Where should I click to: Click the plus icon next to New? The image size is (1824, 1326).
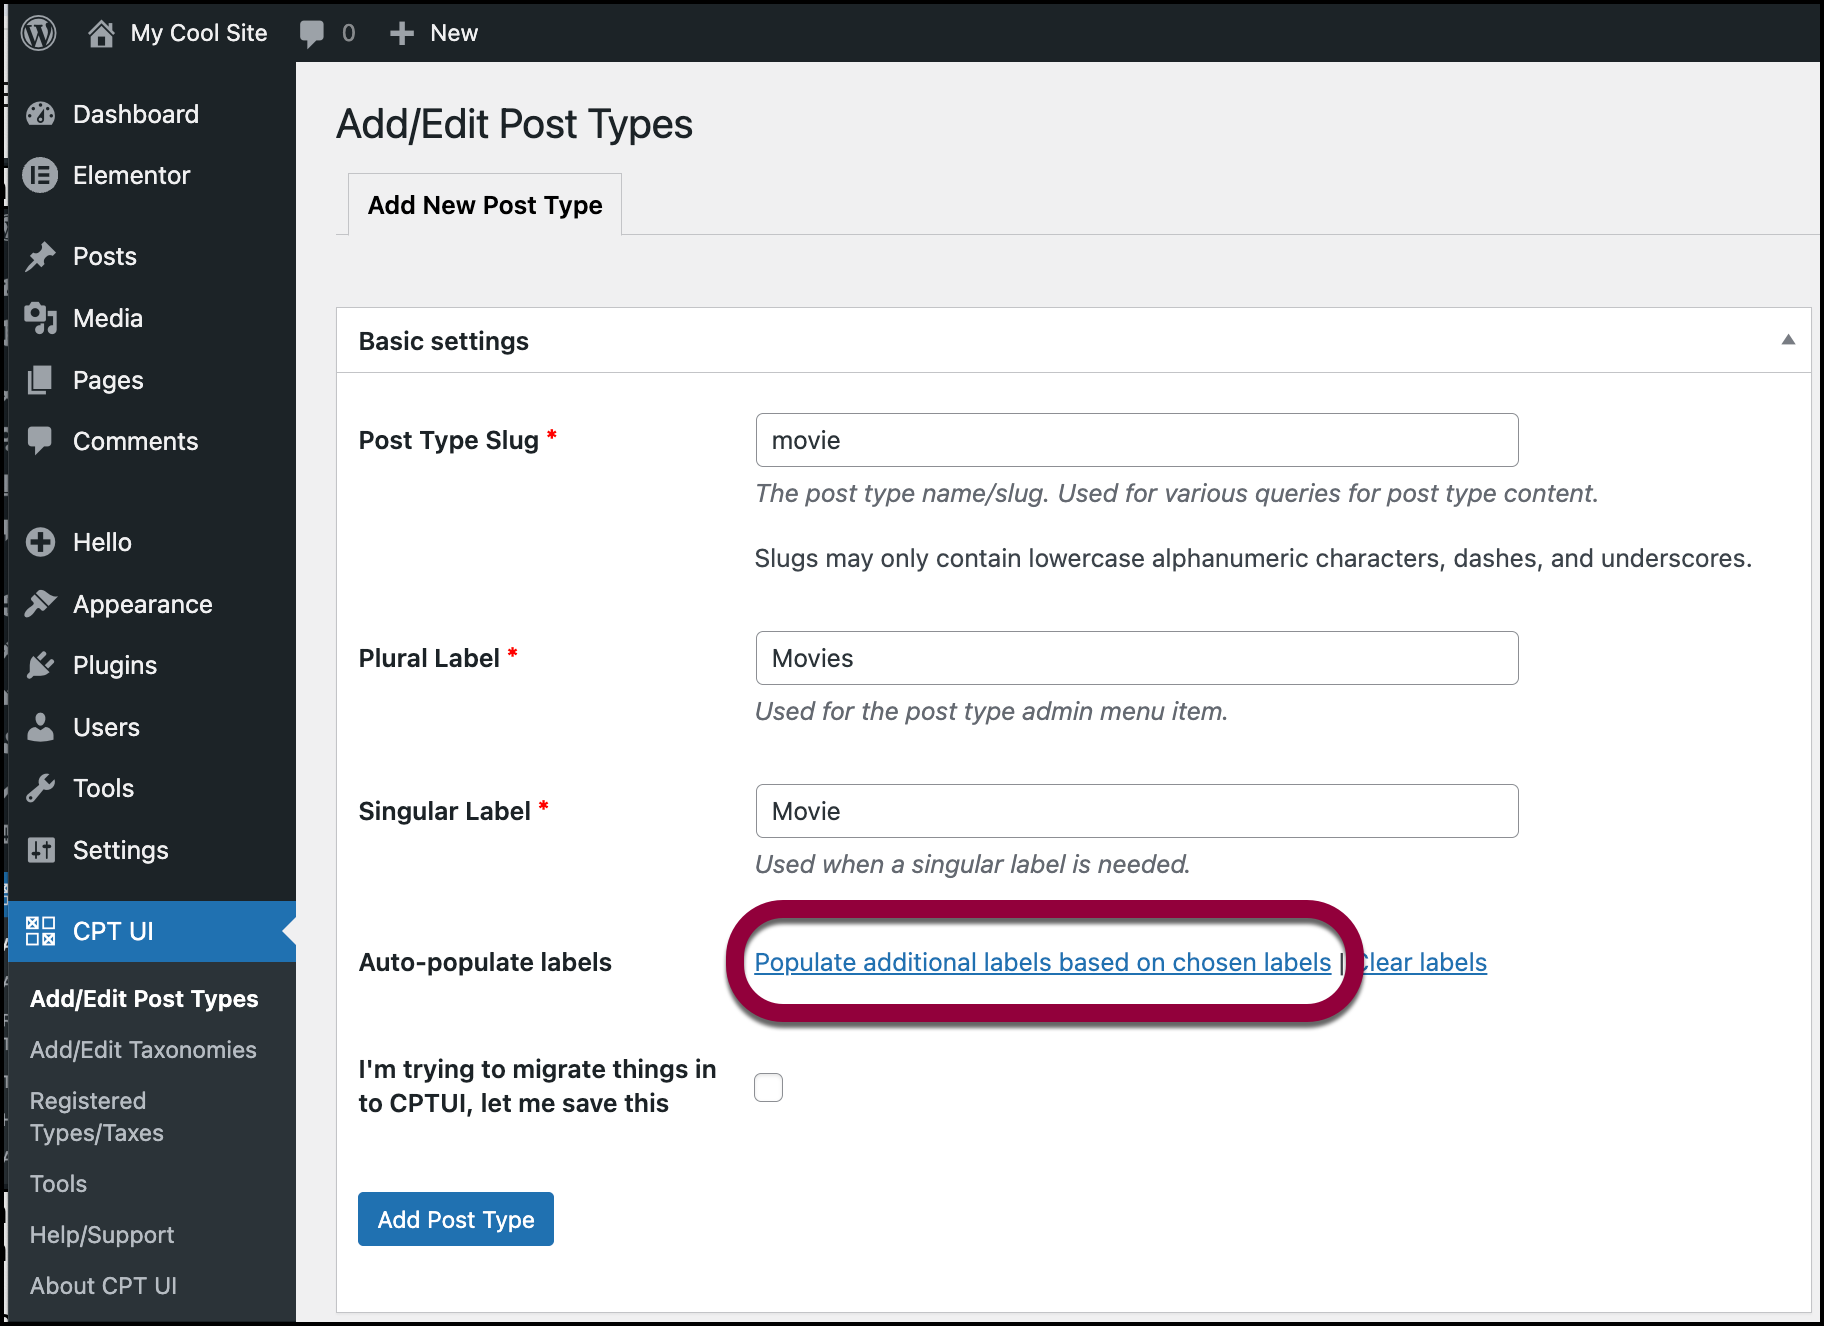tap(402, 34)
